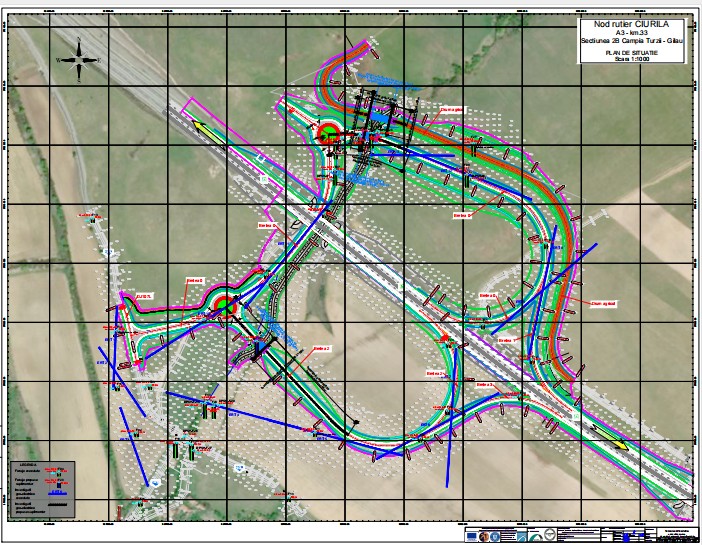Click the black line sample in the legend
This screenshot has width=702, height=545.
[57, 505]
